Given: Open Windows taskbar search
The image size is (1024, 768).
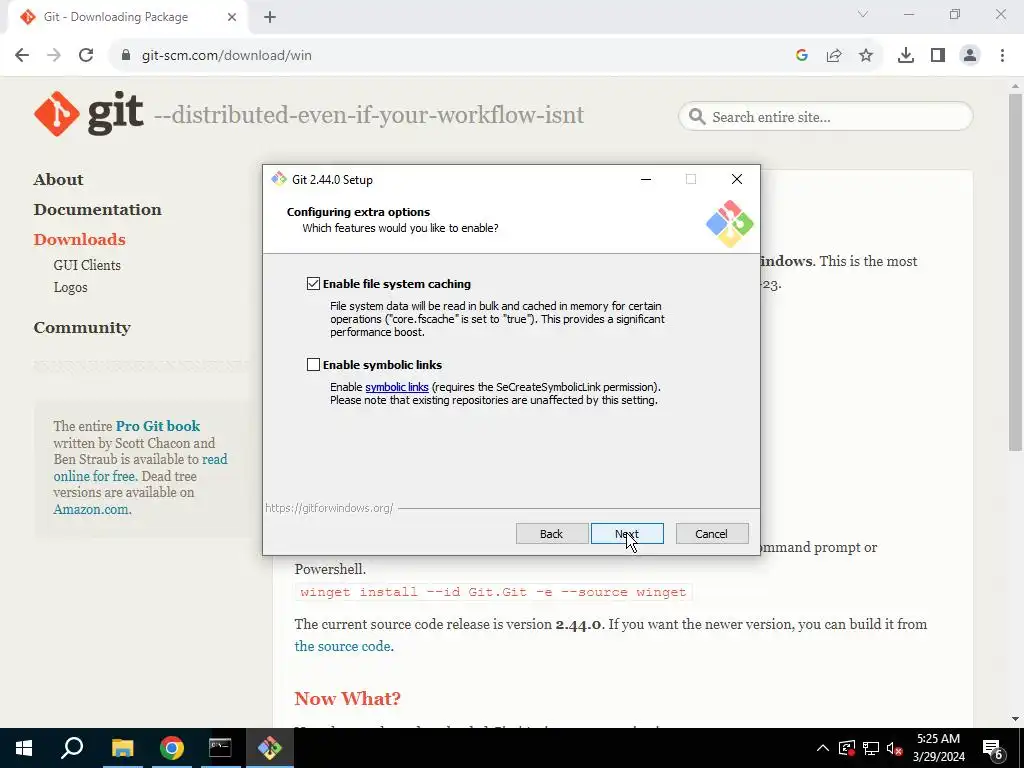Looking at the screenshot, I should [x=72, y=748].
